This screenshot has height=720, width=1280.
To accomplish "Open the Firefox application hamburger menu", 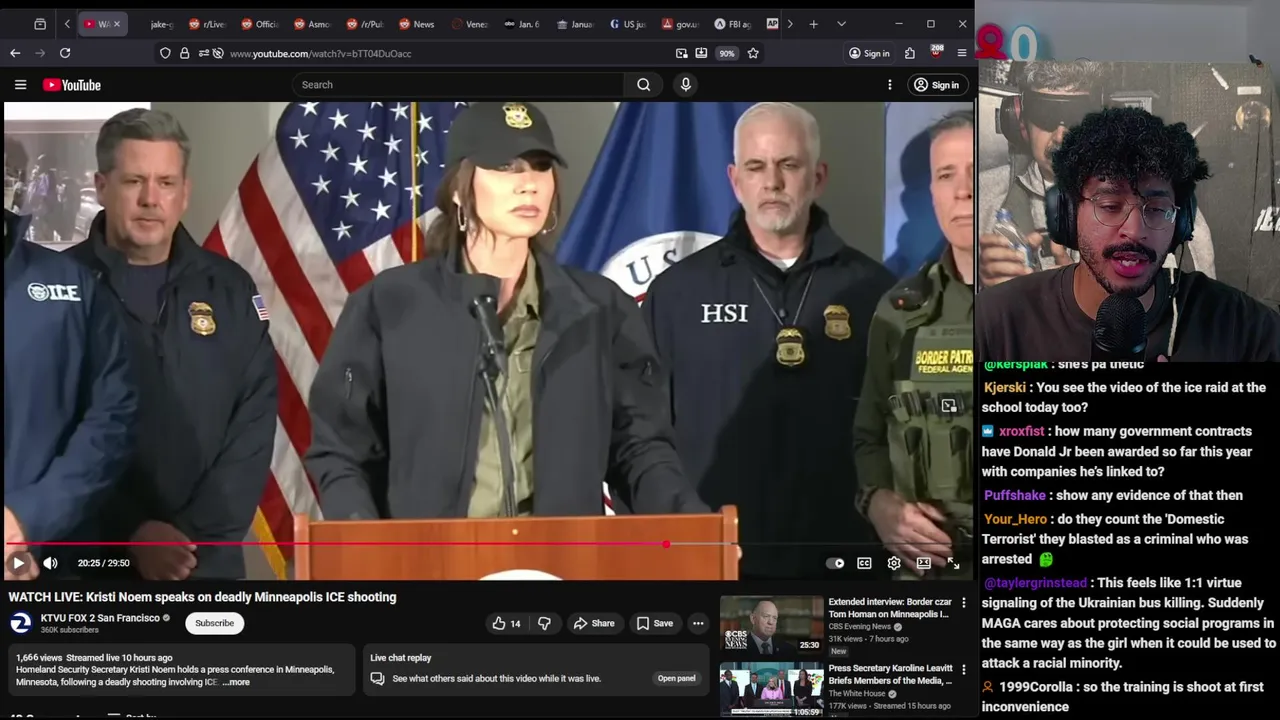I will point(962,53).
